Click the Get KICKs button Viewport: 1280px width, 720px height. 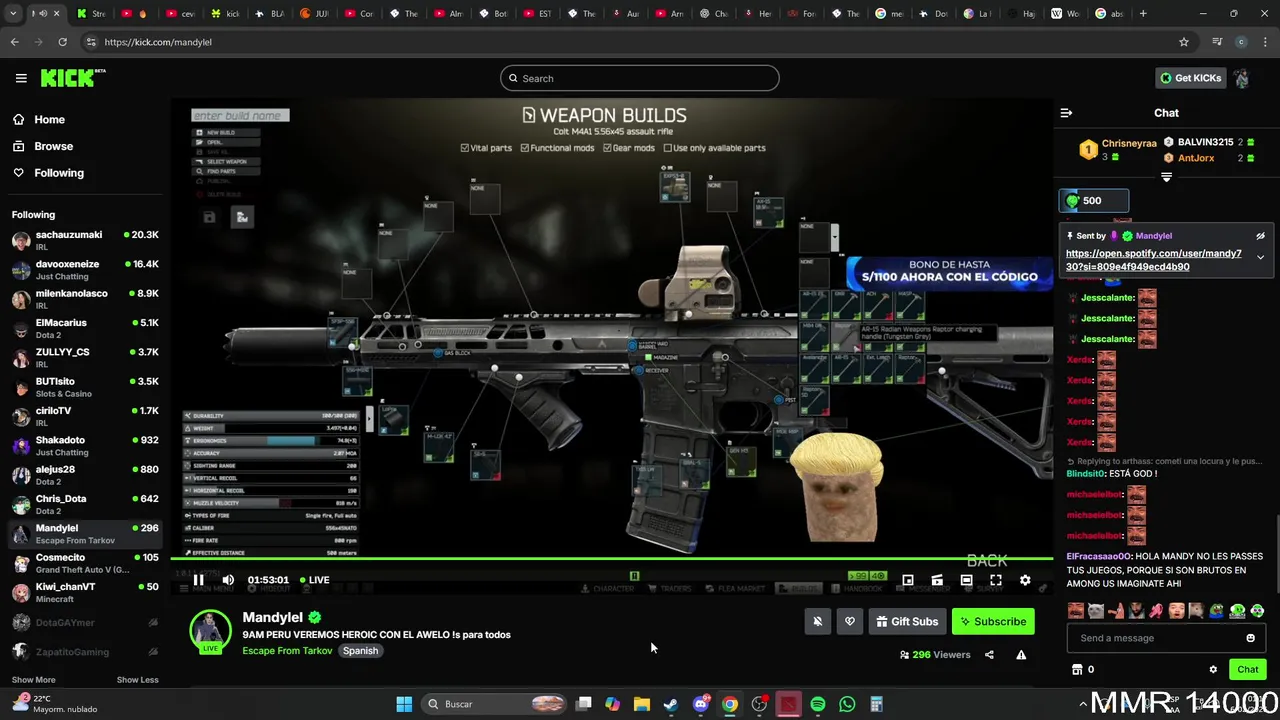[1190, 78]
